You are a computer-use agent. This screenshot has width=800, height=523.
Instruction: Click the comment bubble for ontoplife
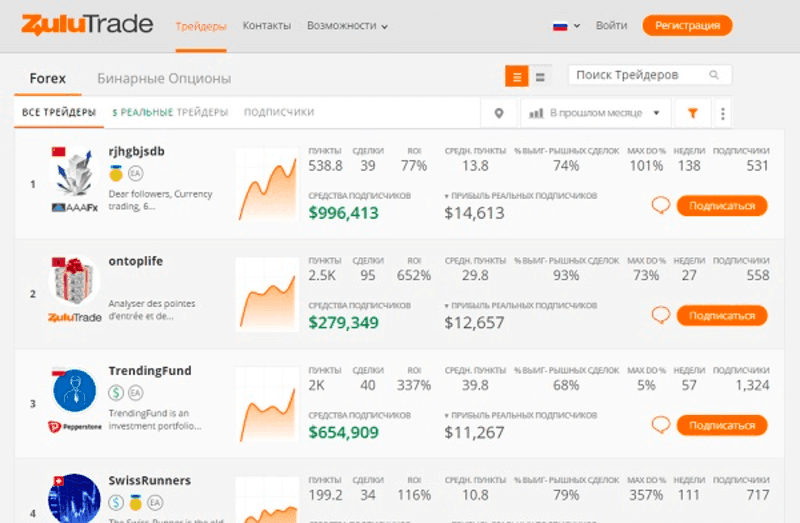coord(661,315)
